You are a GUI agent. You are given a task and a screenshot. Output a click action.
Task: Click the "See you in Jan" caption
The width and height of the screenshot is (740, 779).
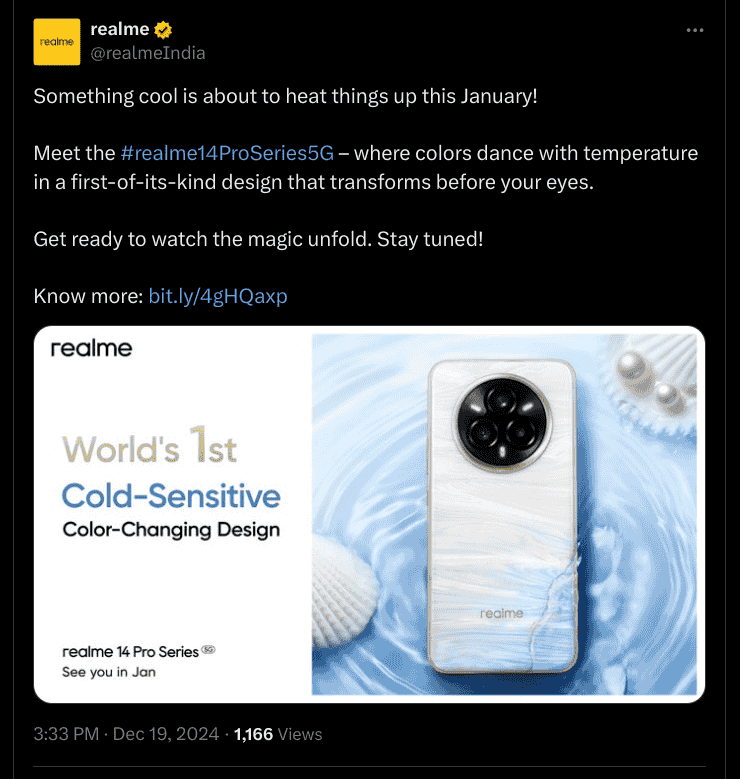point(109,672)
